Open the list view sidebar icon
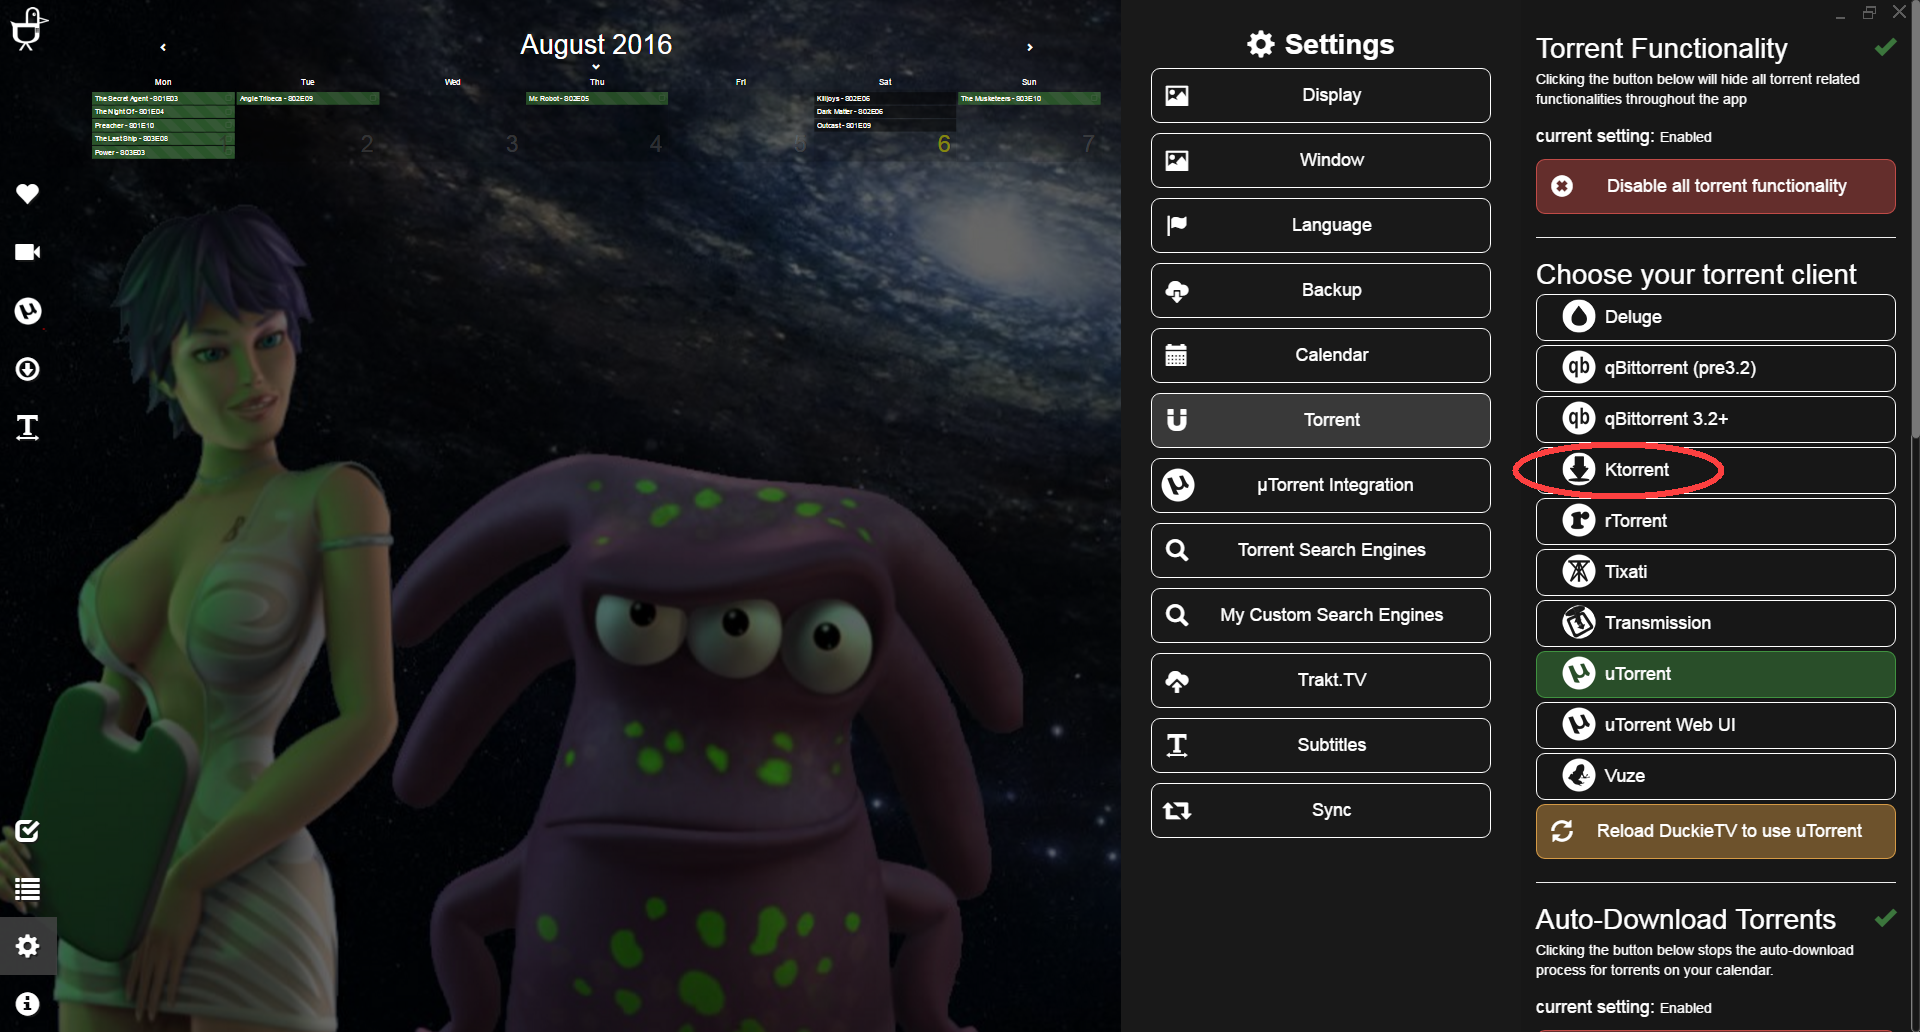 (x=28, y=889)
